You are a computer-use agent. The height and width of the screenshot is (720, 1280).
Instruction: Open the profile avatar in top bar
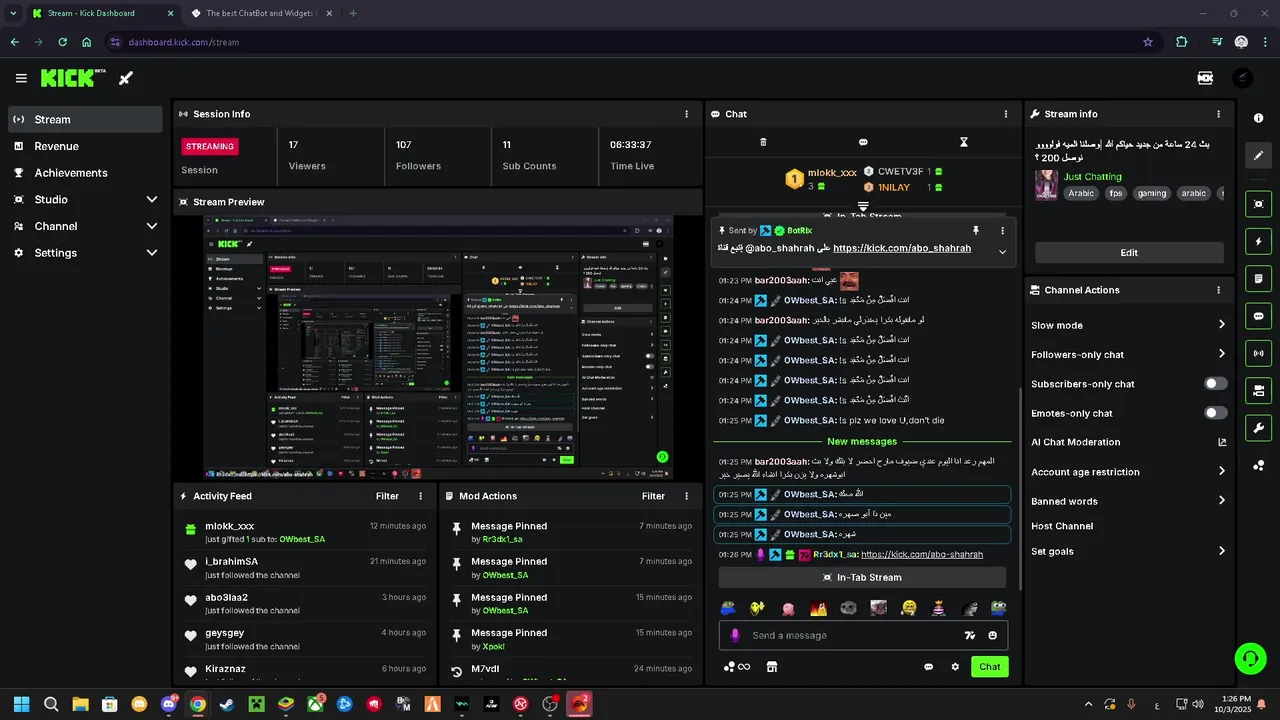(x=1242, y=78)
